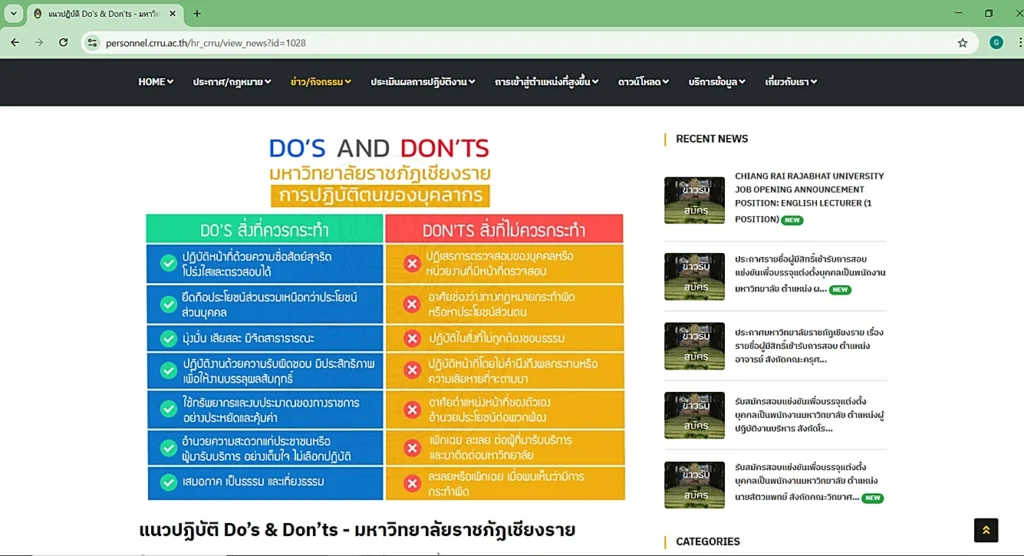Open news ตำแหน่งนายสัตวแพทย์

click(808, 482)
